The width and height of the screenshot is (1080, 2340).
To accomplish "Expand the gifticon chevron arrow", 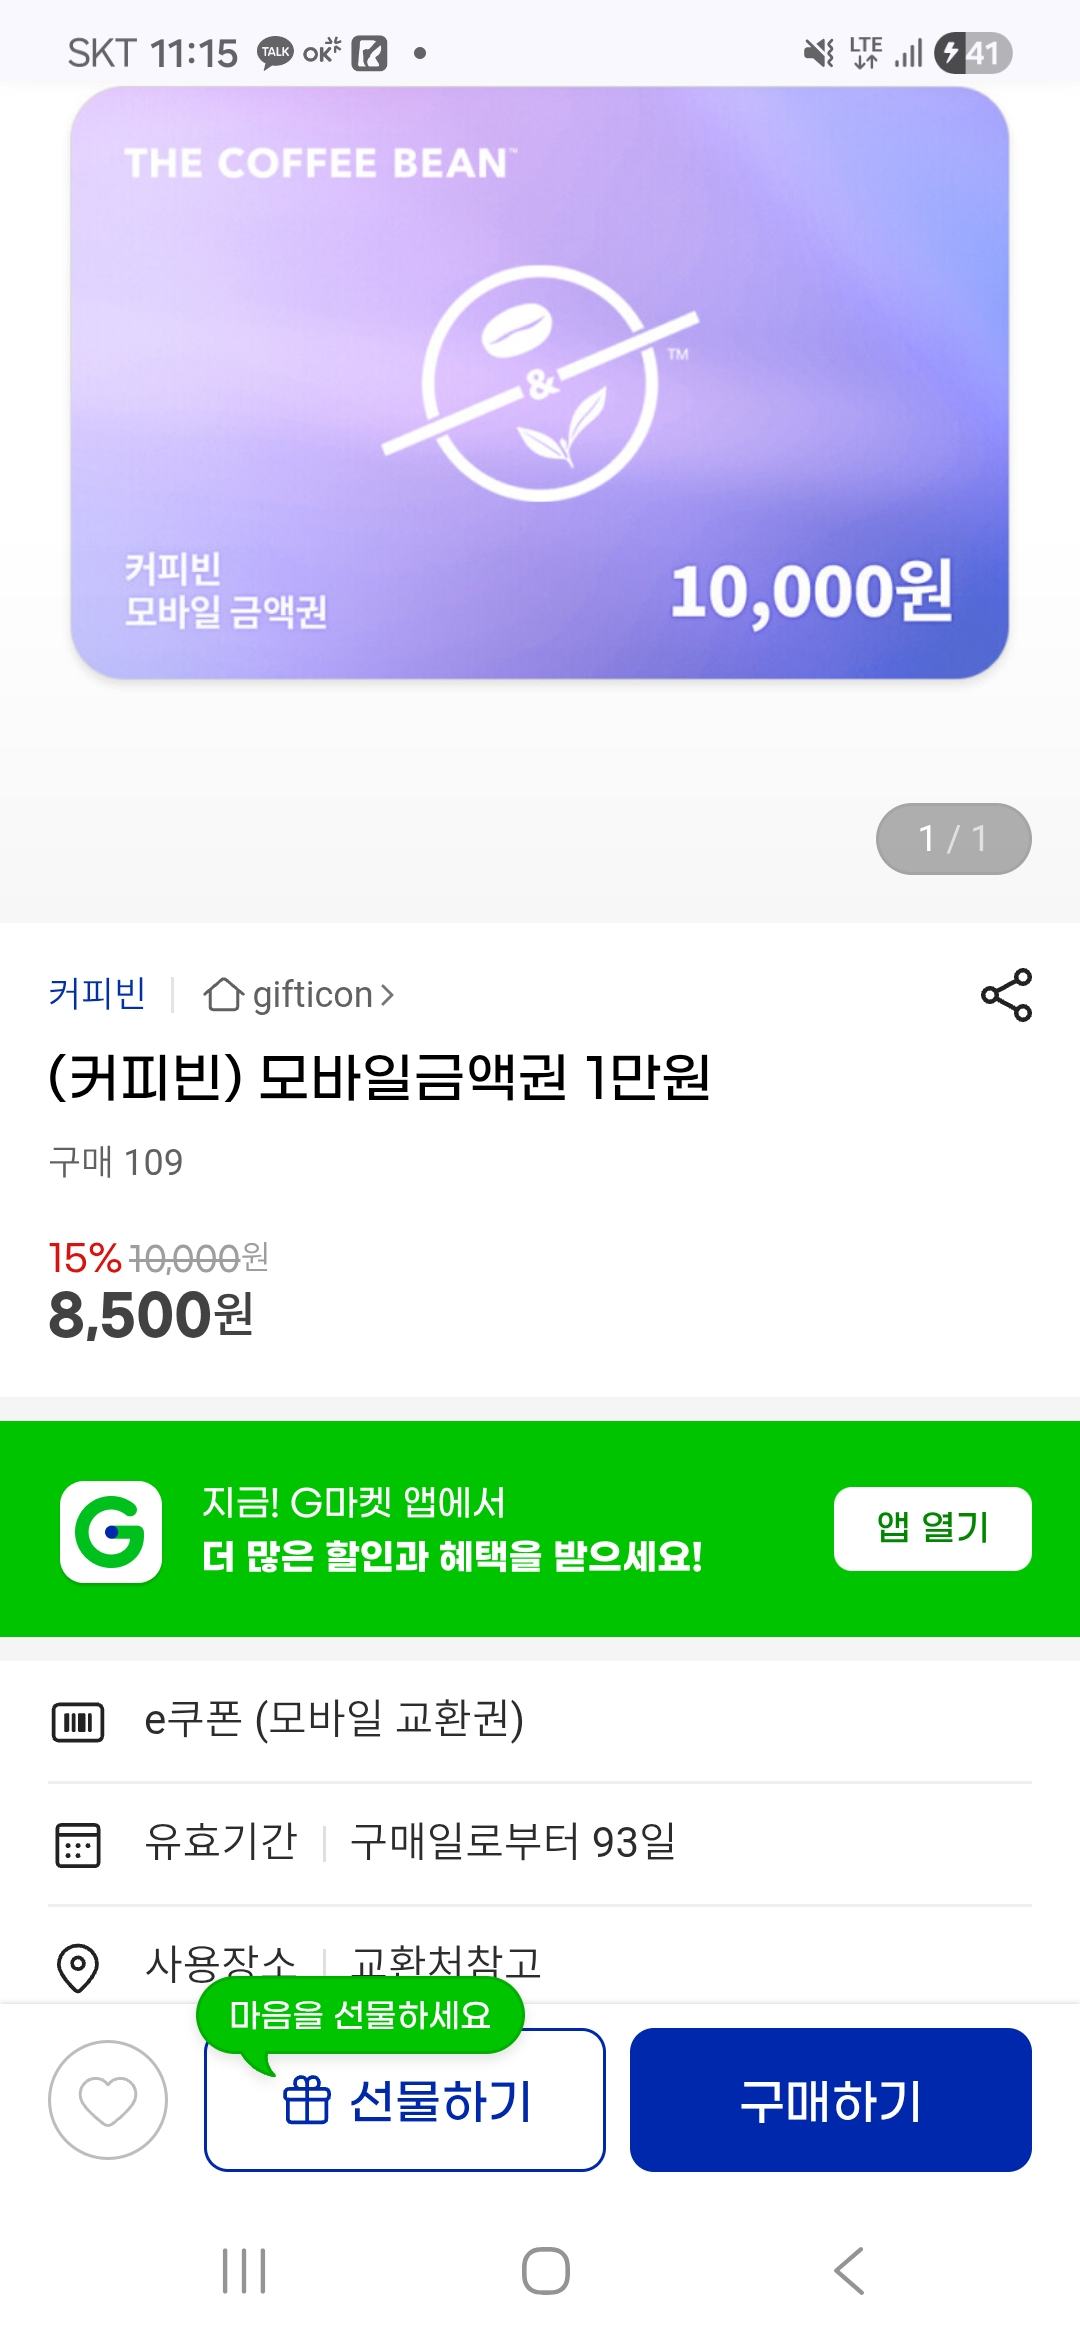I will point(388,995).
